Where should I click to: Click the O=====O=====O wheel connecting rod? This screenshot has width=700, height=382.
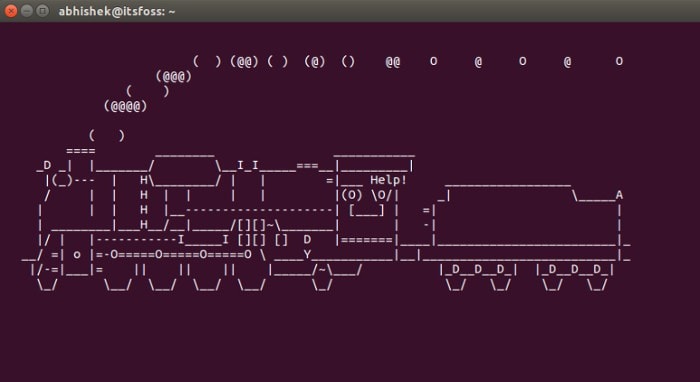[181, 254]
